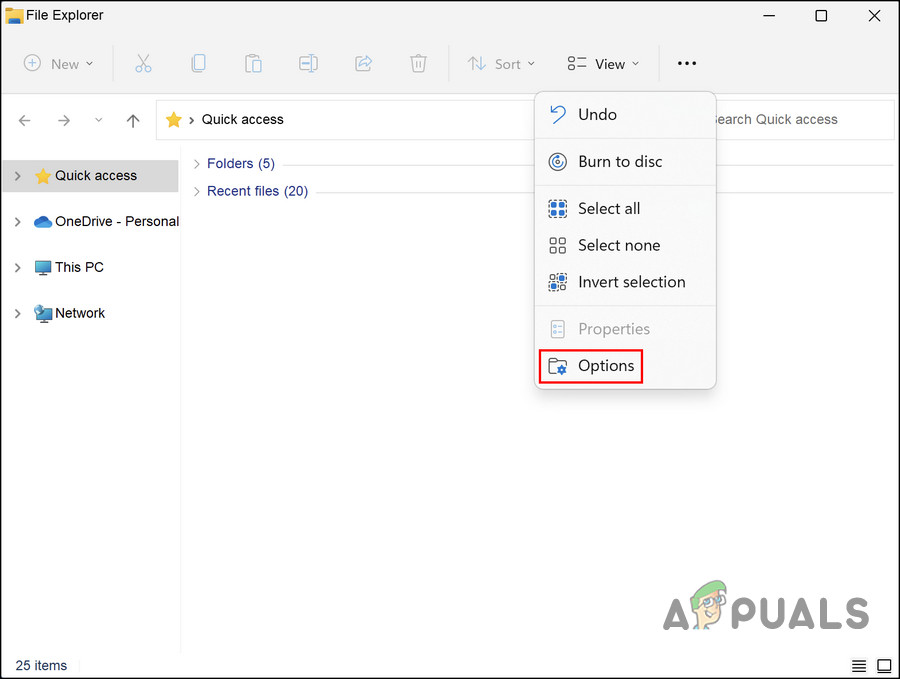This screenshot has height=679, width=900.
Task: Go back with the left arrow
Action: tap(25, 120)
